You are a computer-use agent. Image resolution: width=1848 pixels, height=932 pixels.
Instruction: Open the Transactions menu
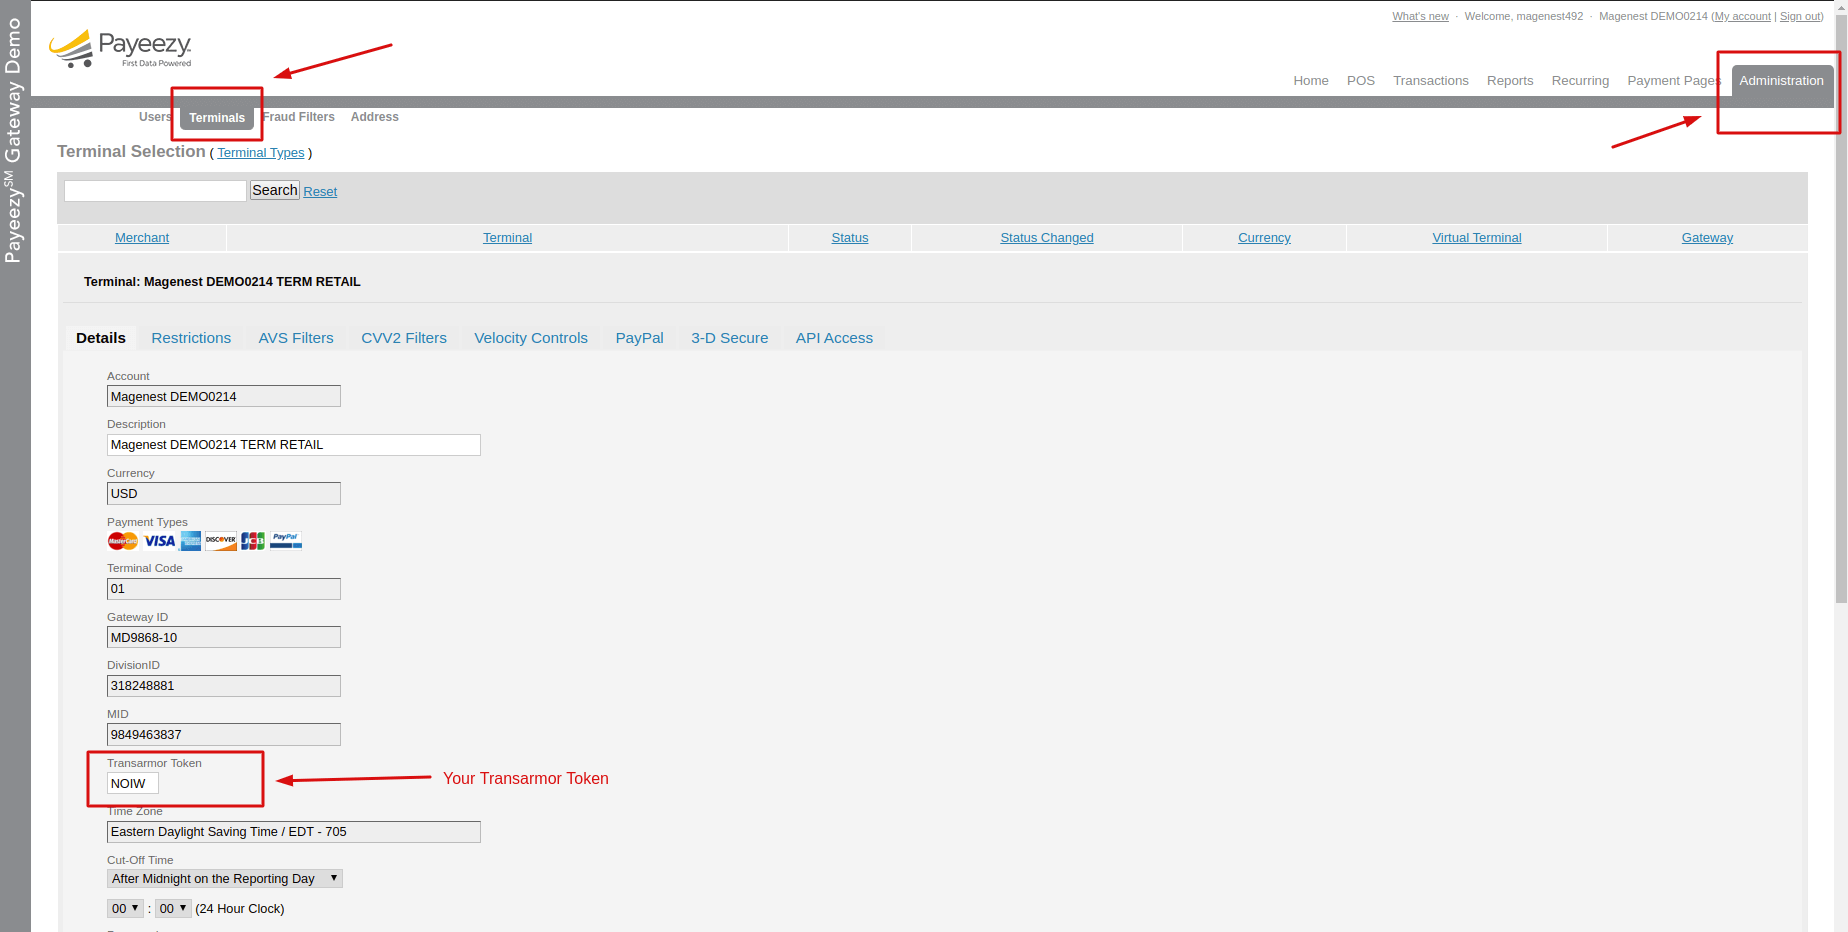point(1430,81)
